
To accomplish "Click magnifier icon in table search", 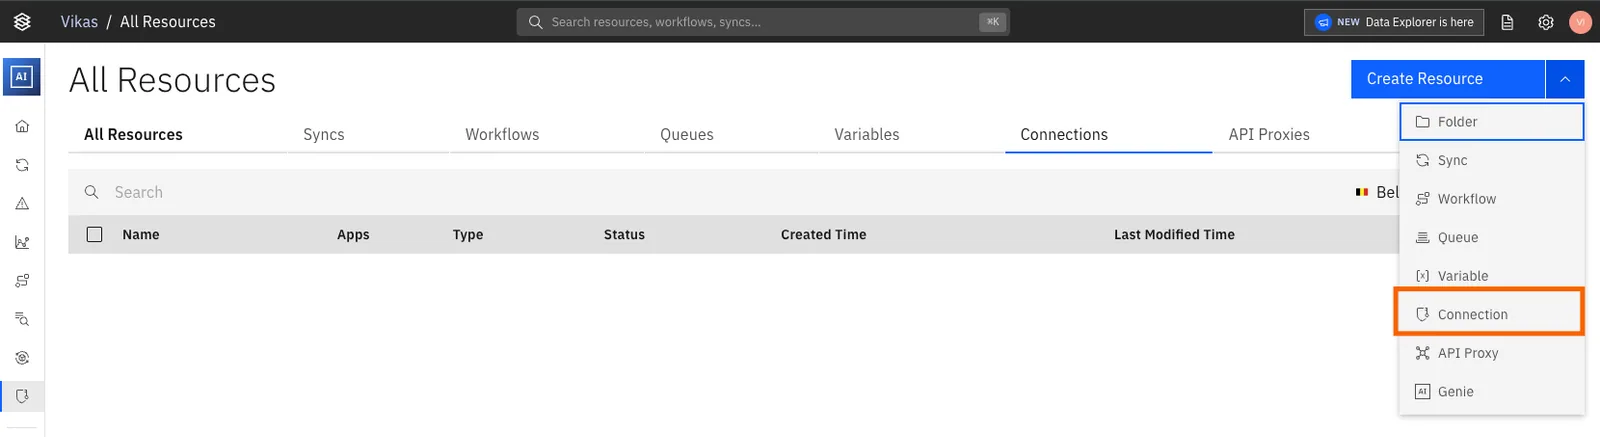I will point(91,192).
